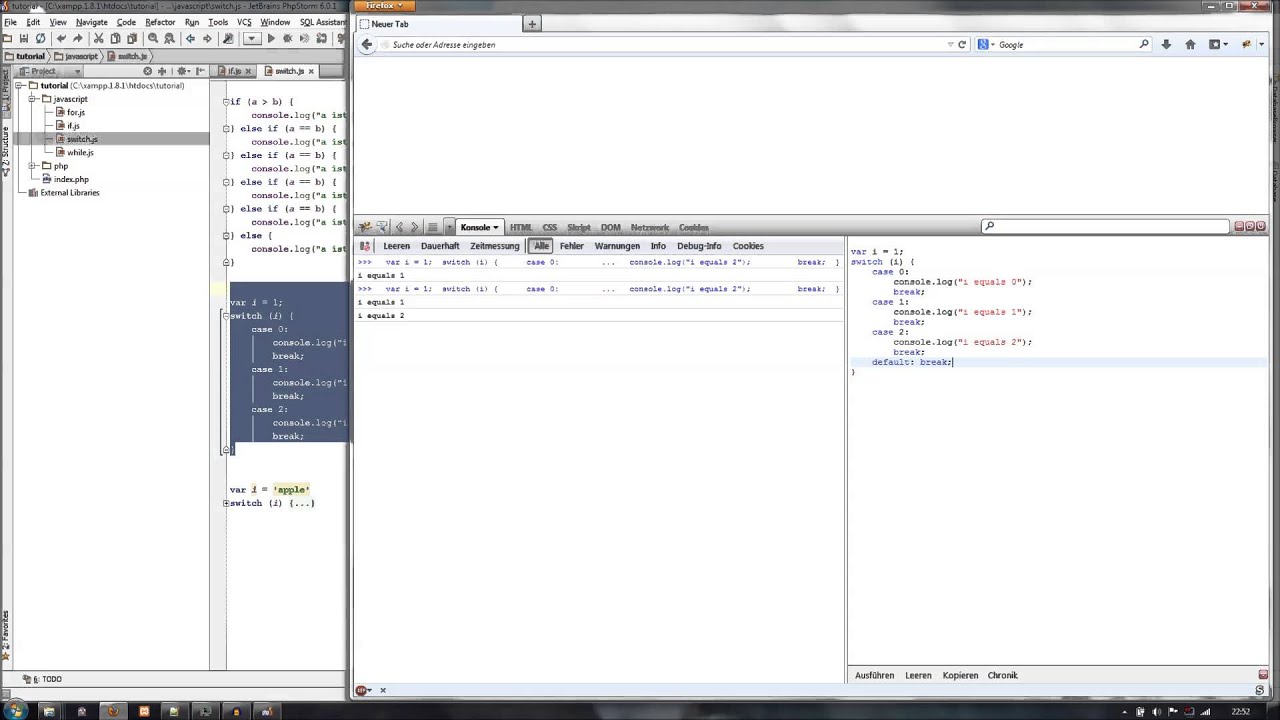
Task: Click Collapse All icon in Project panel
Action: point(162,71)
